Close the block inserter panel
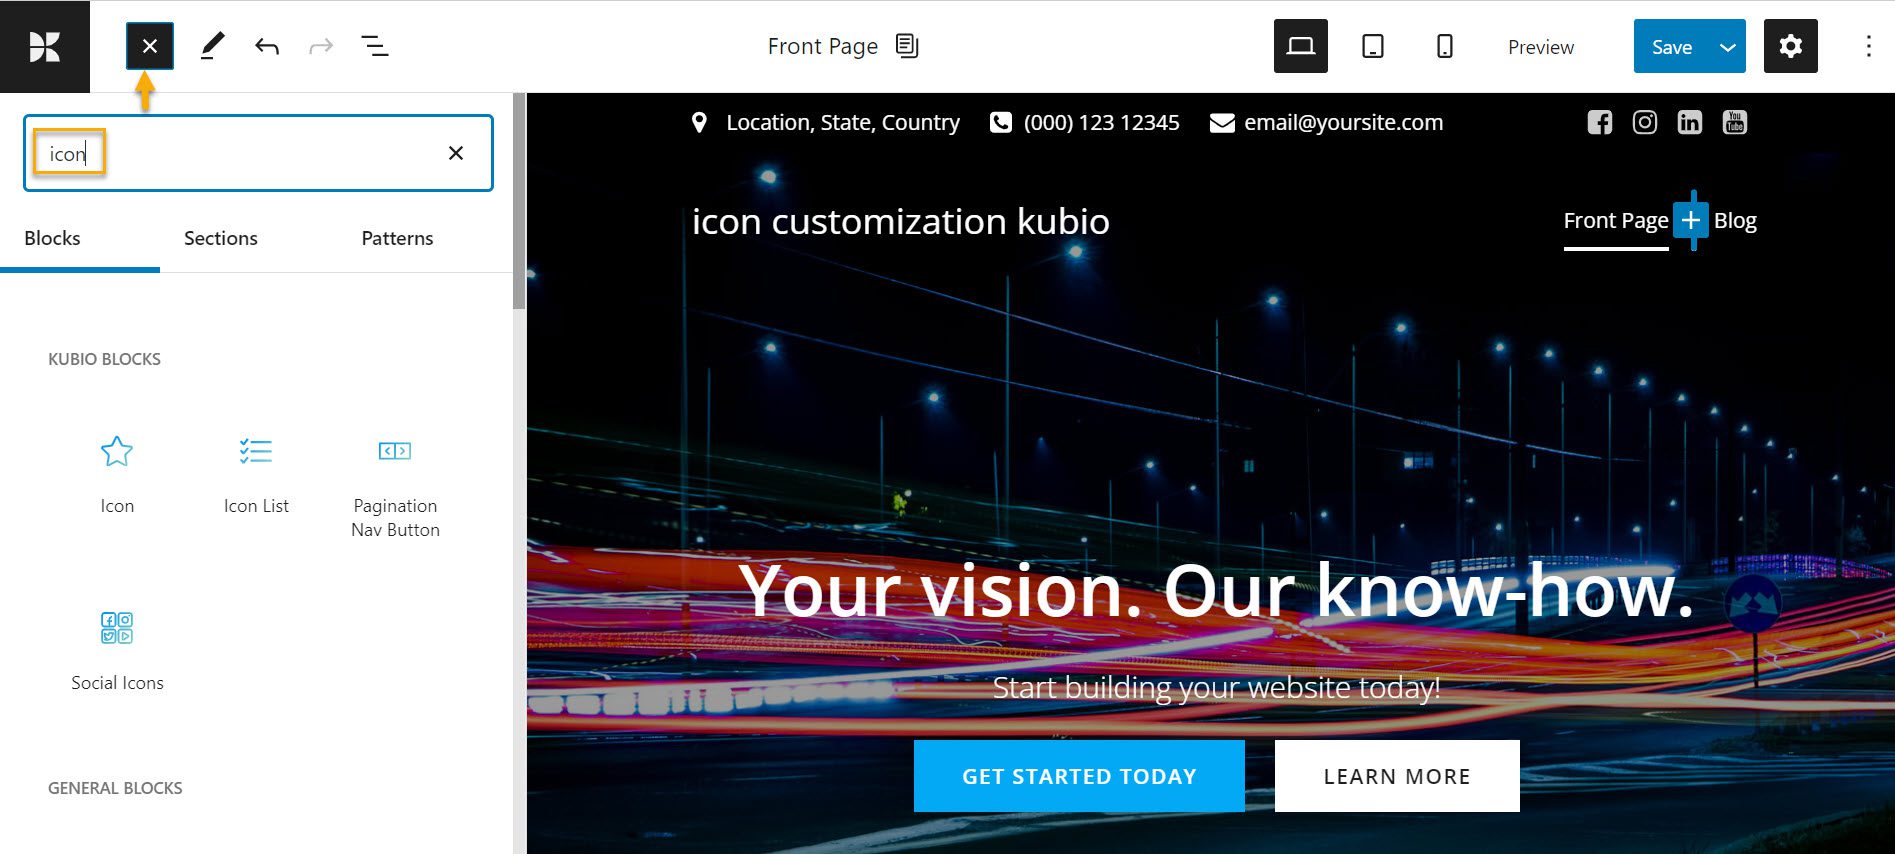The image size is (1895, 854). (150, 46)
